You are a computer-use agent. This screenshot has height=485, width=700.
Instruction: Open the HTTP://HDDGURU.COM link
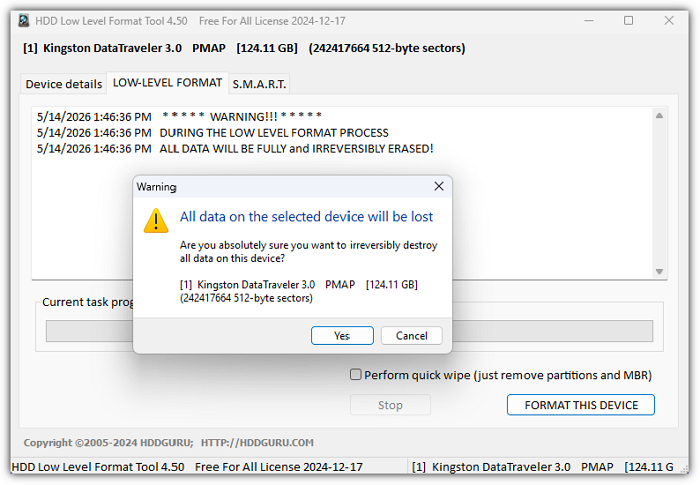click(x=257, y=443)
